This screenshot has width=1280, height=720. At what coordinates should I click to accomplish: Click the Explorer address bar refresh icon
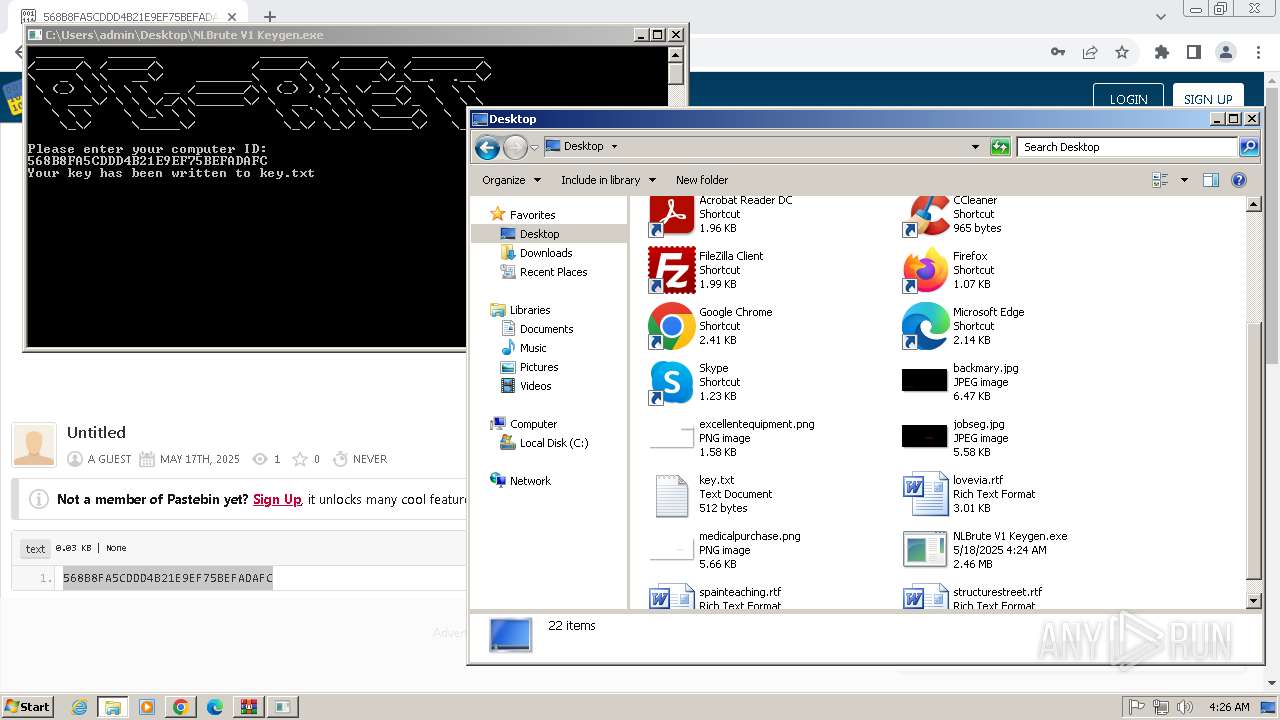(1000, 147)
